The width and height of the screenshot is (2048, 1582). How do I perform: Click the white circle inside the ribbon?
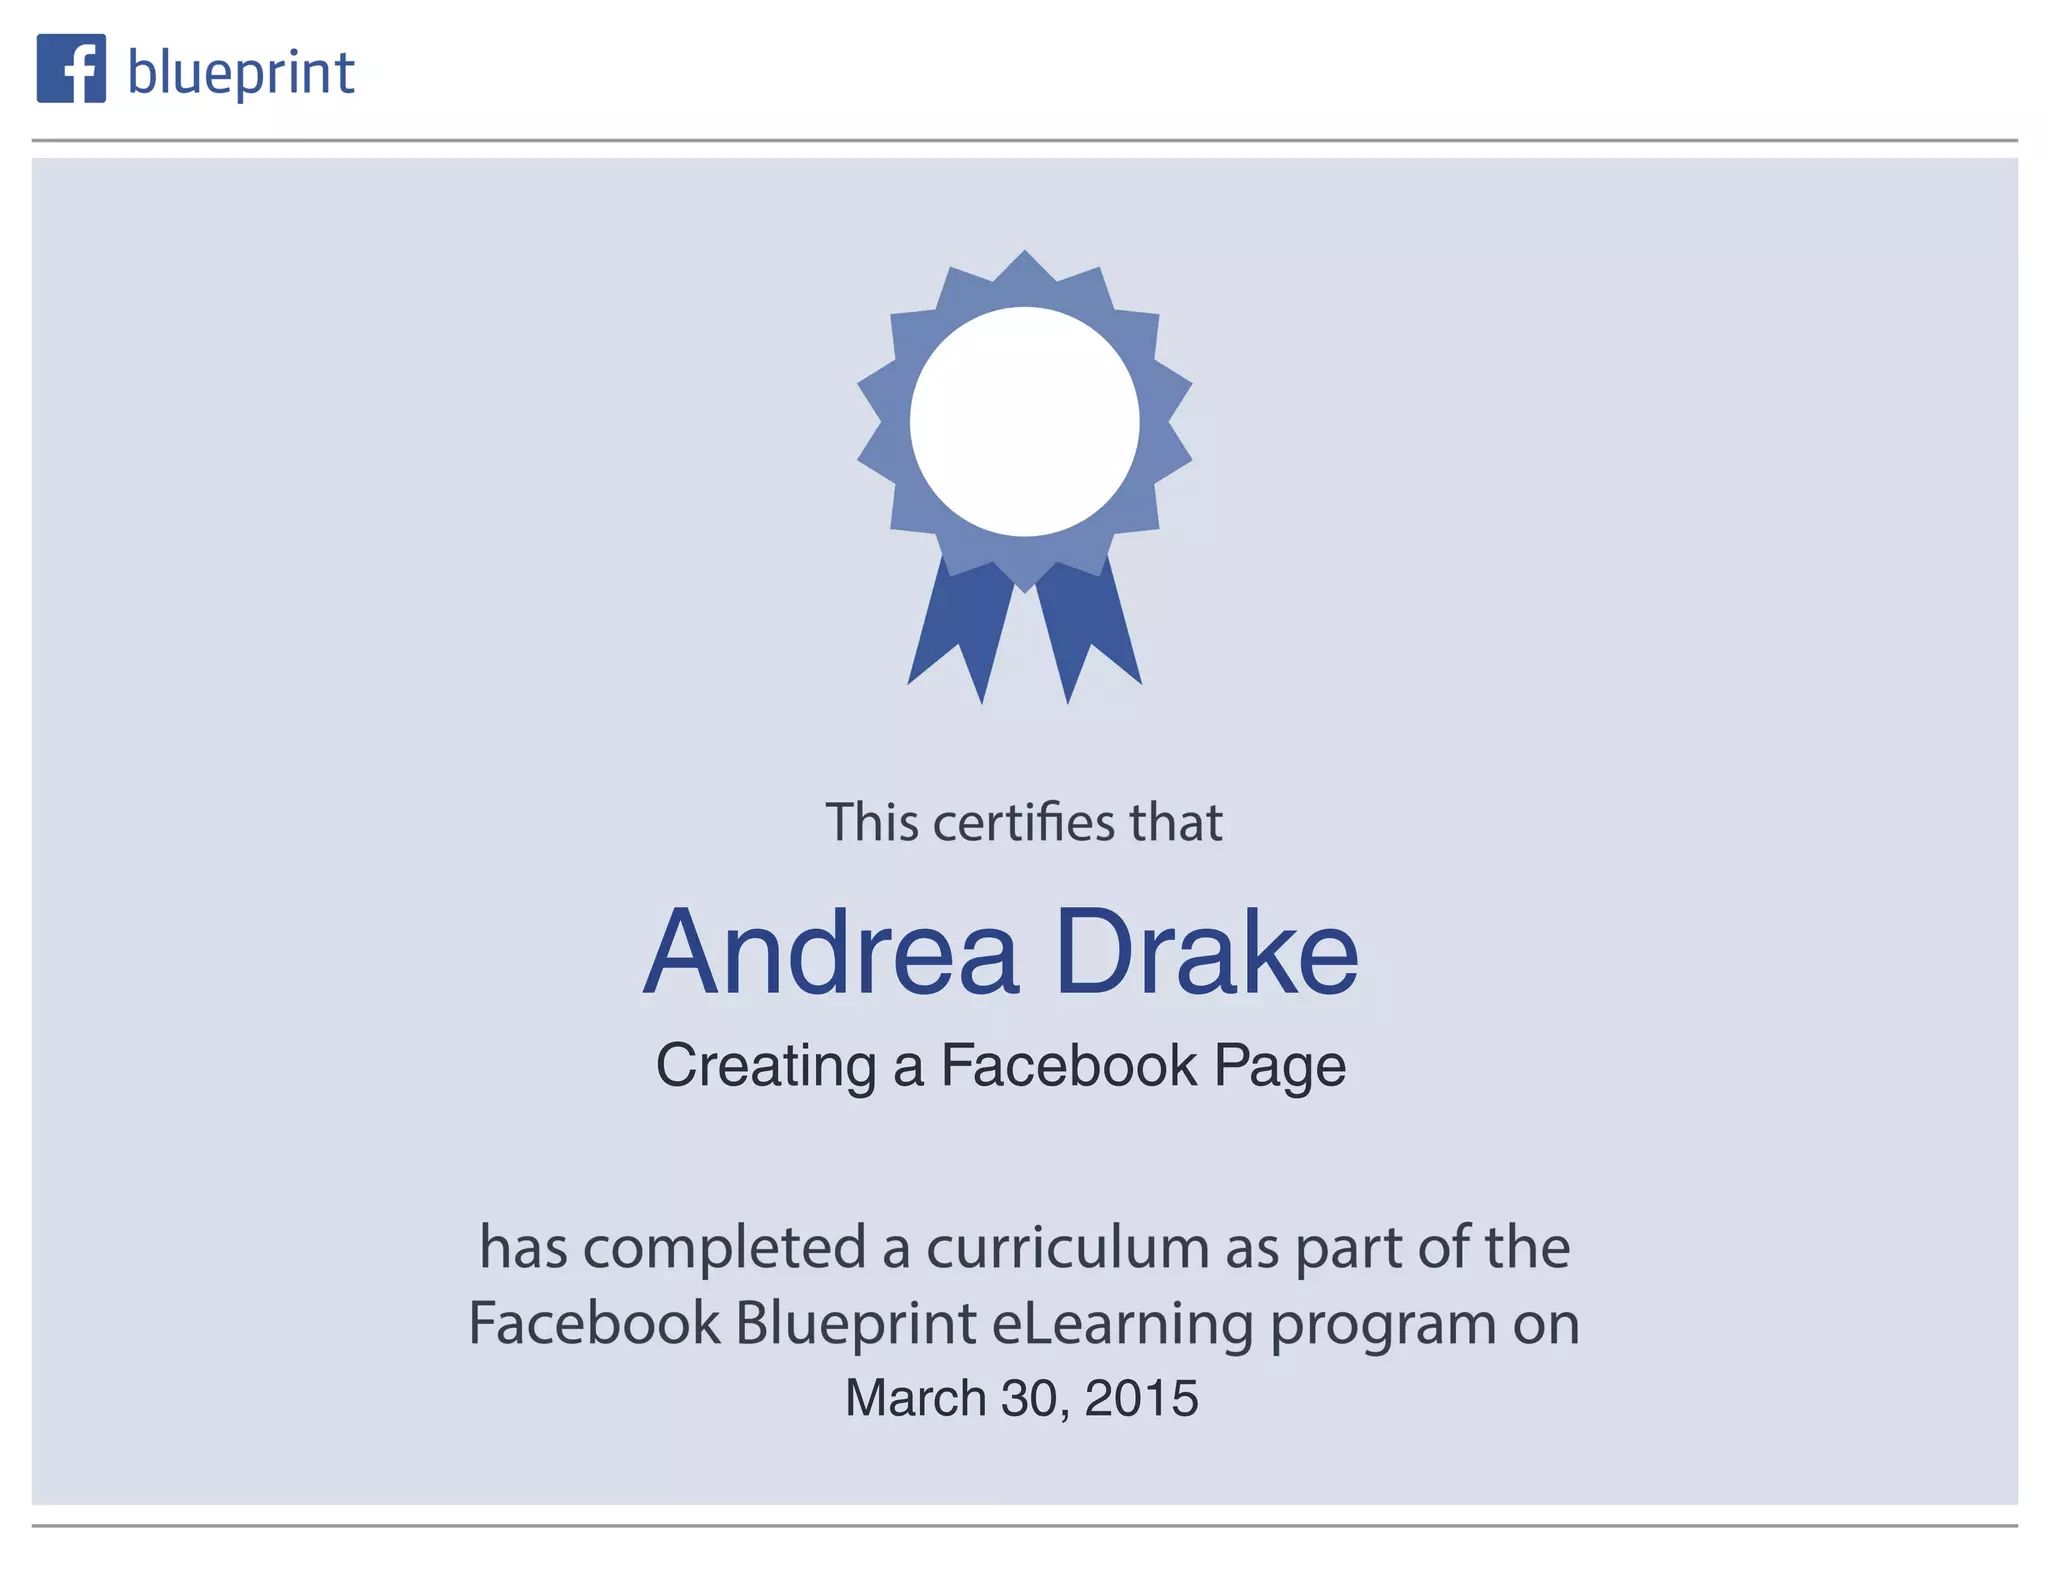coord(1024,421)
